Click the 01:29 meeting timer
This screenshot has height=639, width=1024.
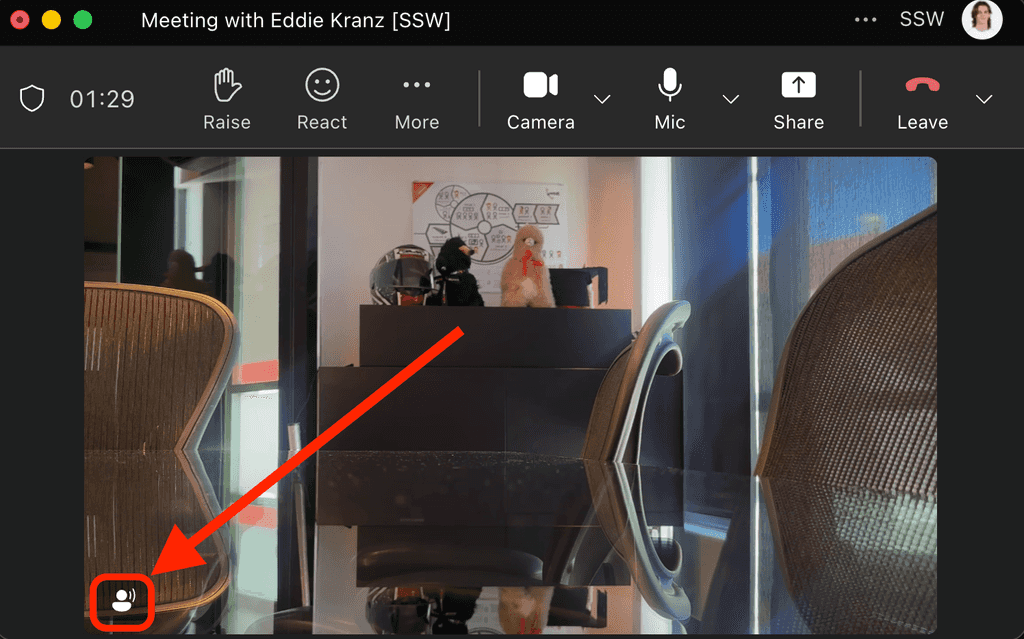(x=102, y=99)
